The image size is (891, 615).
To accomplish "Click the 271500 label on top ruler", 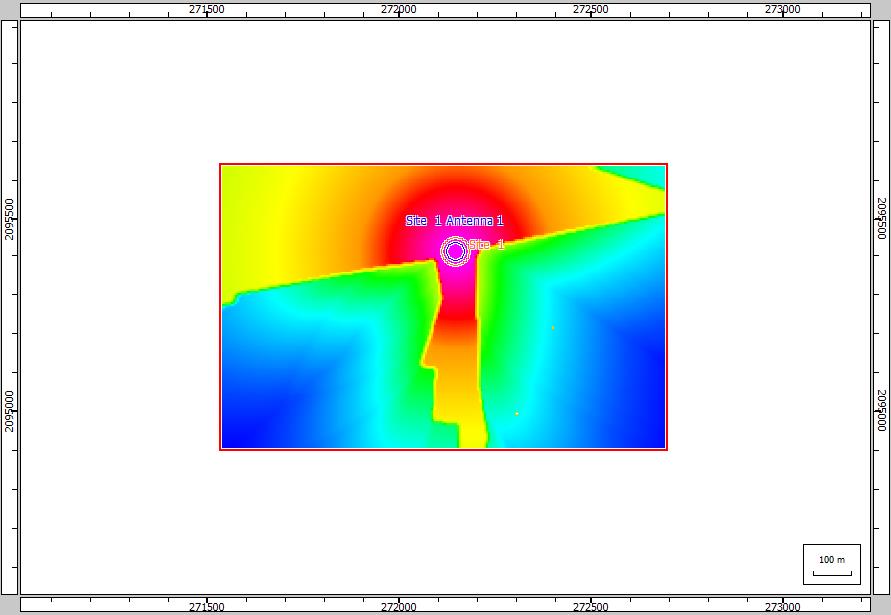I will click(207, 9).
